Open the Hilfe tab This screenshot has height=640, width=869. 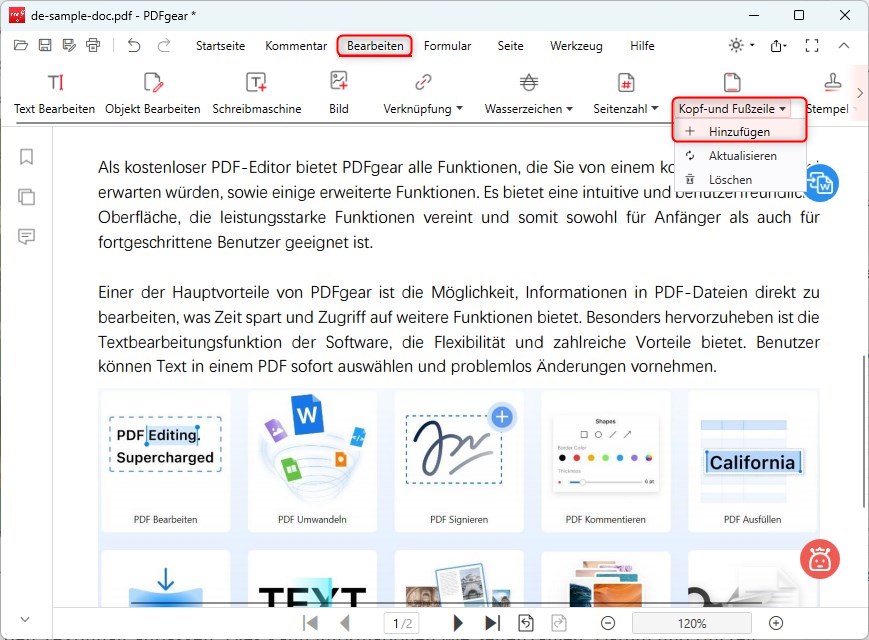click(x=642, y=46)
